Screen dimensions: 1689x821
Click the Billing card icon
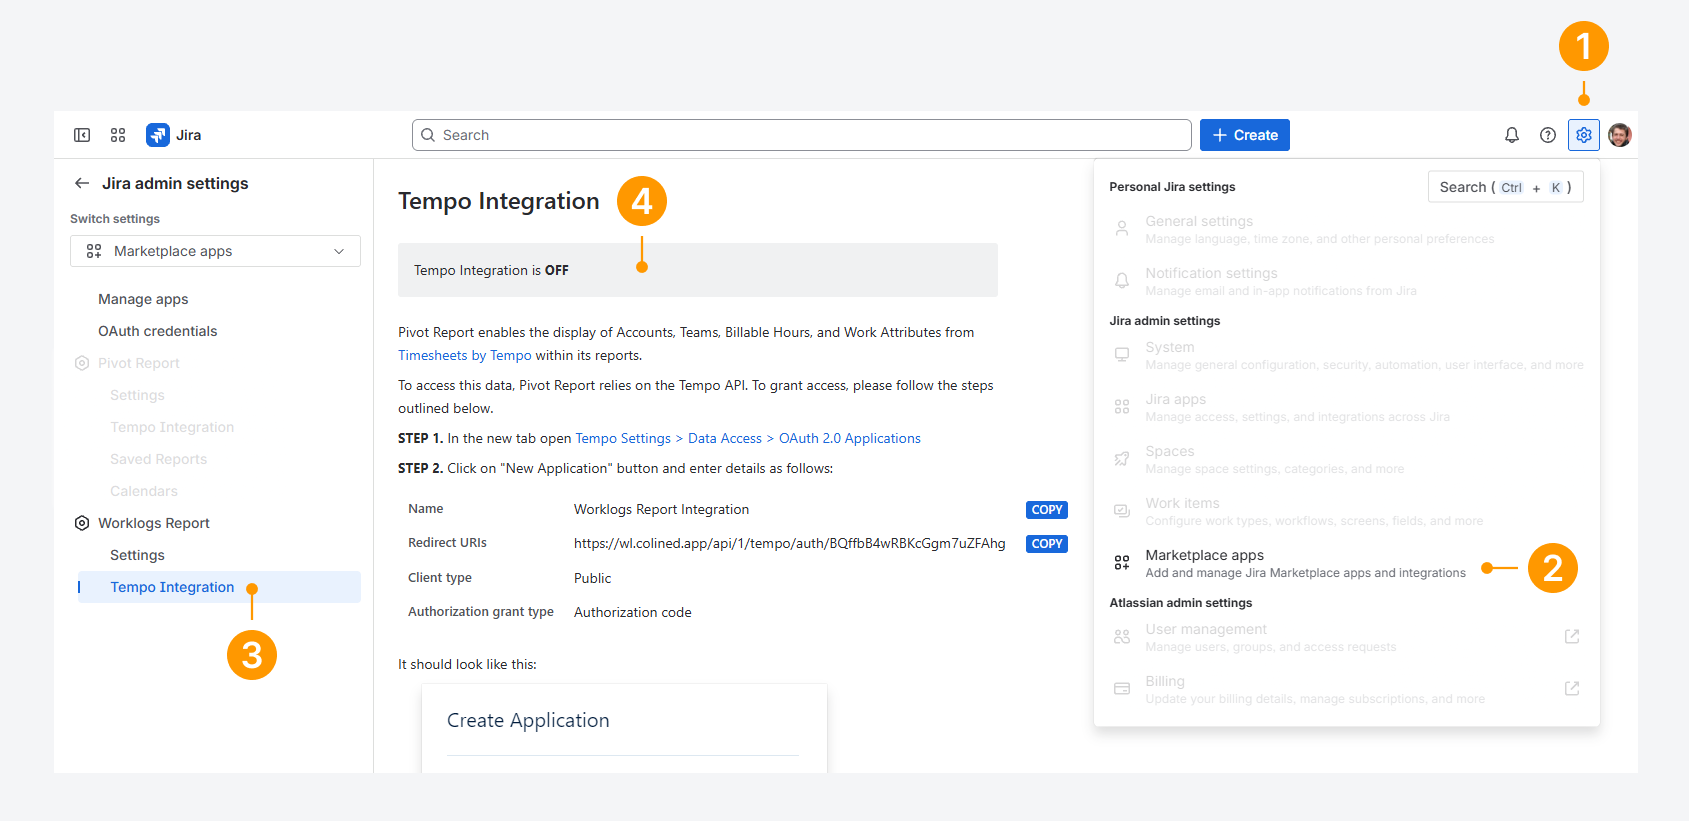click(x=1122, y=689)
